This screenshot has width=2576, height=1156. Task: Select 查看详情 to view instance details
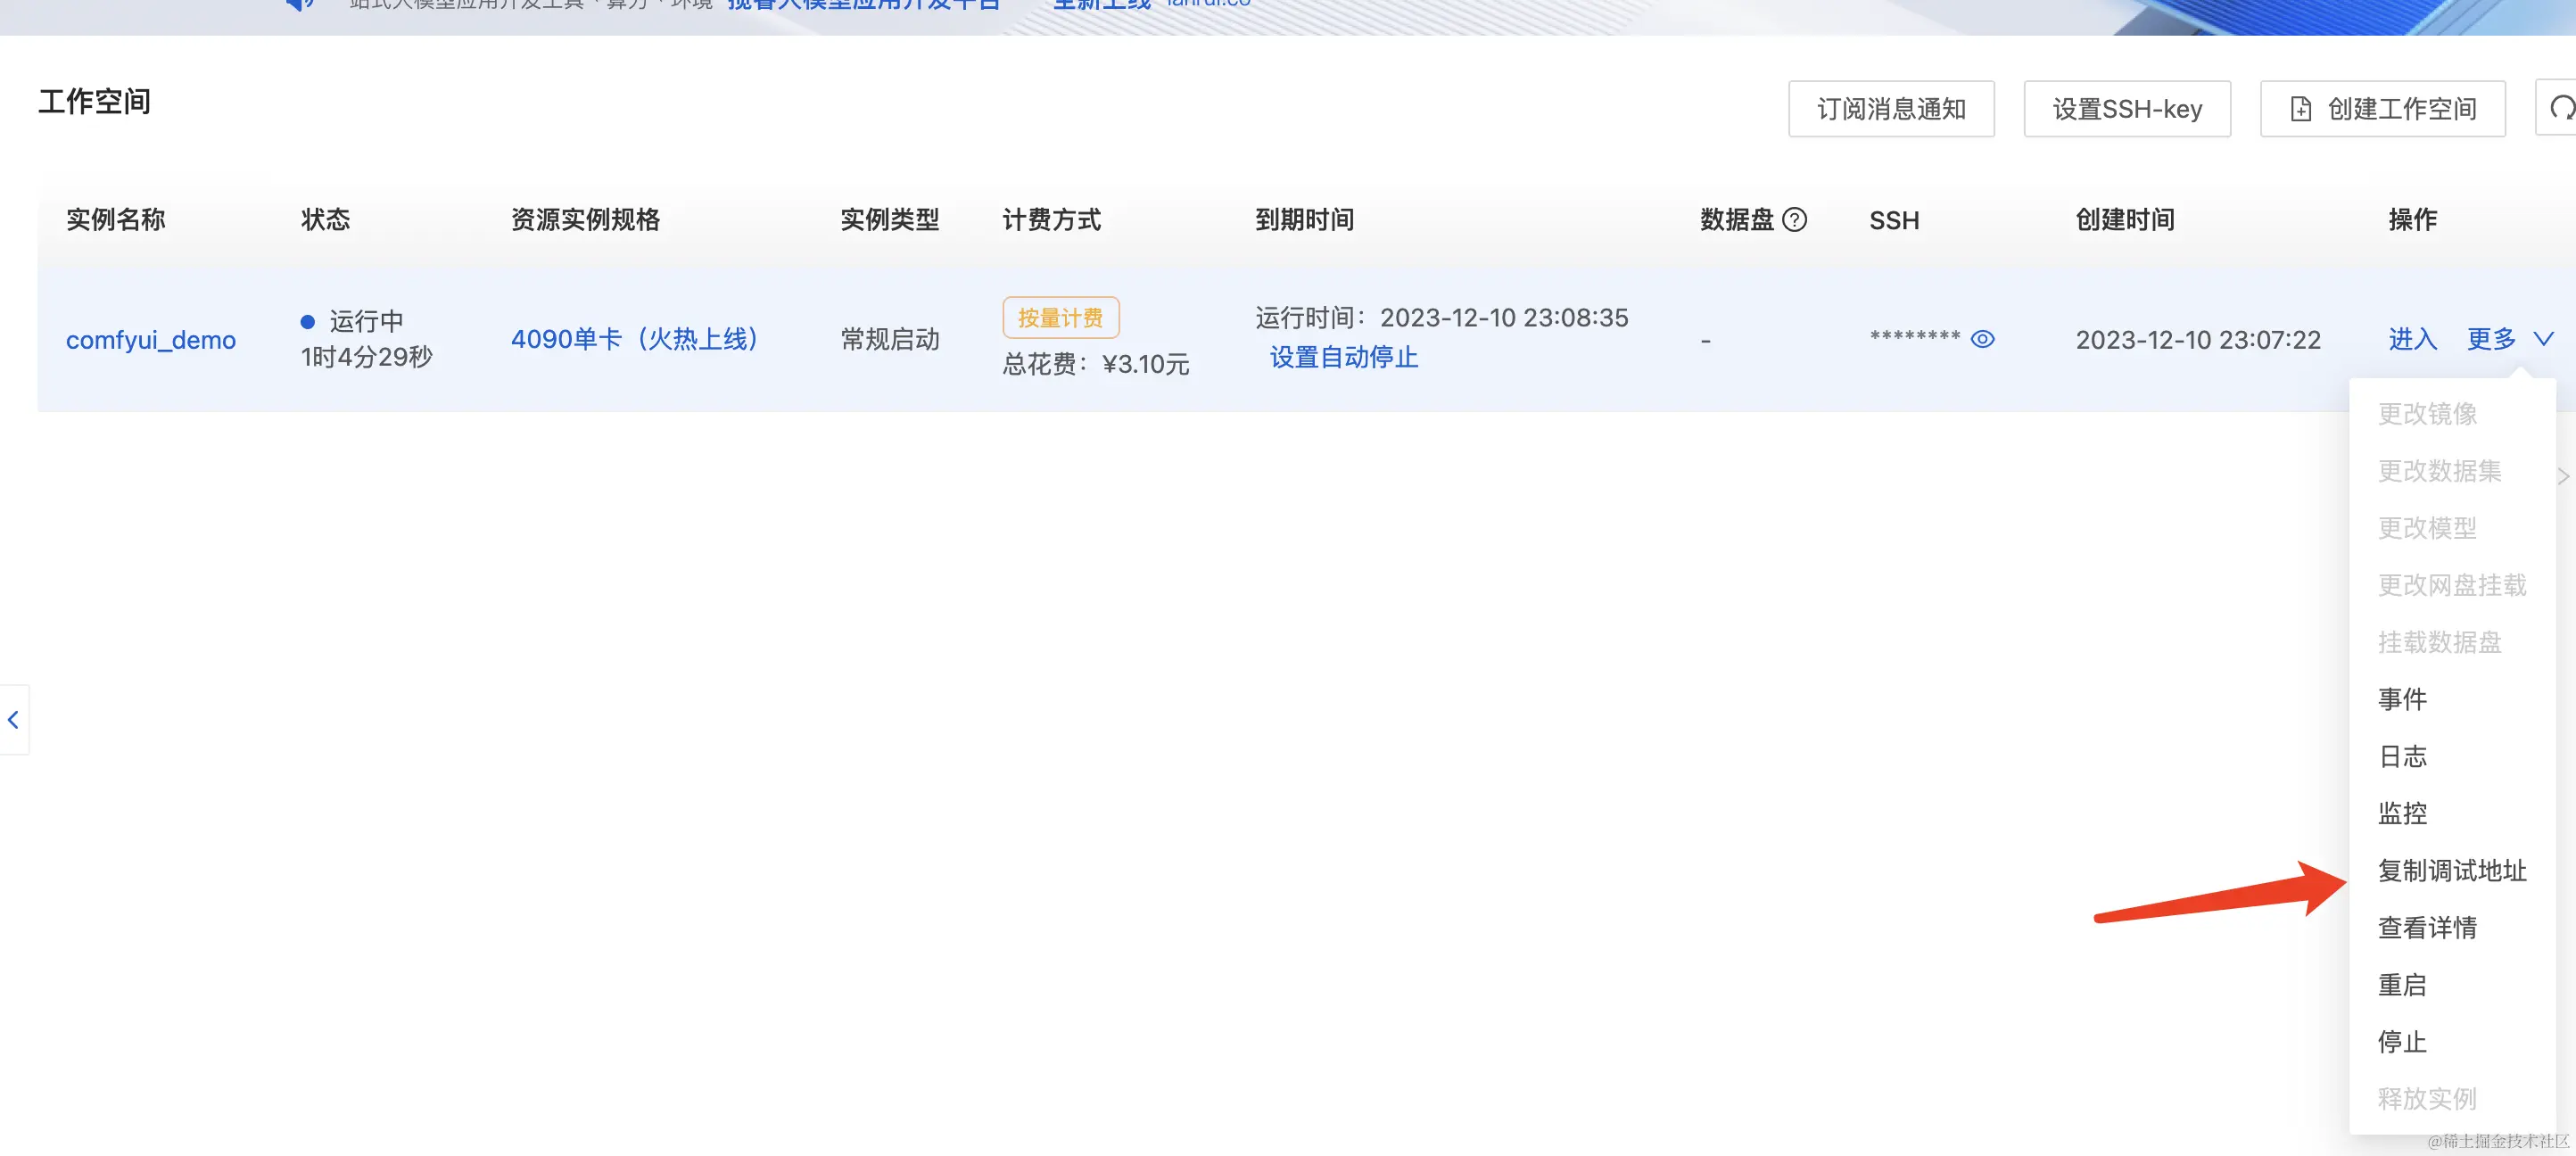click(2427, 928)
